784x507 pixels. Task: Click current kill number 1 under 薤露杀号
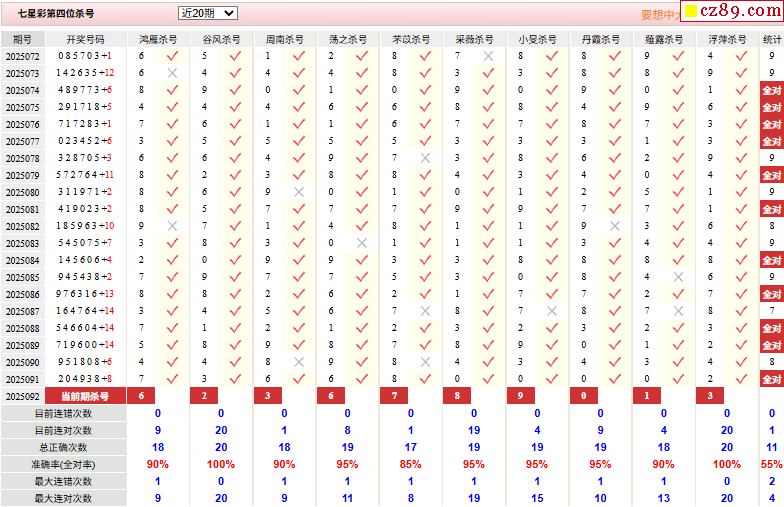646,396
